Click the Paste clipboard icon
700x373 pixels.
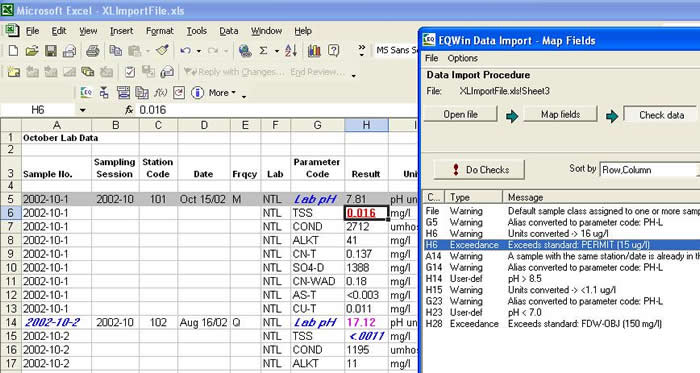[x=134, y=51]
